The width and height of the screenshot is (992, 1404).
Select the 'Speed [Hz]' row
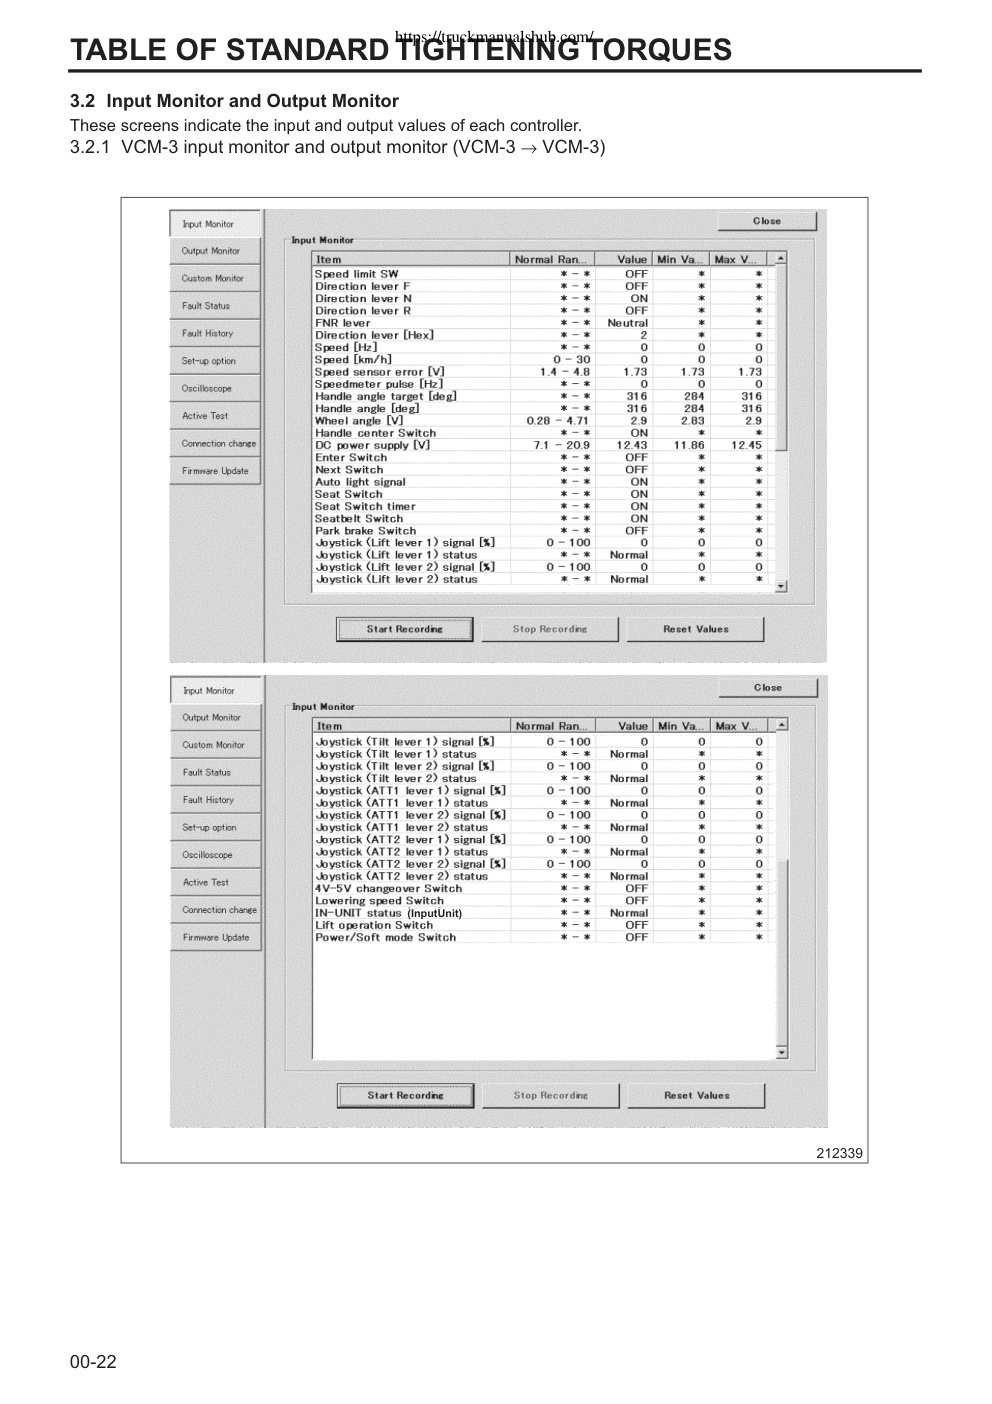click(543, 347)
